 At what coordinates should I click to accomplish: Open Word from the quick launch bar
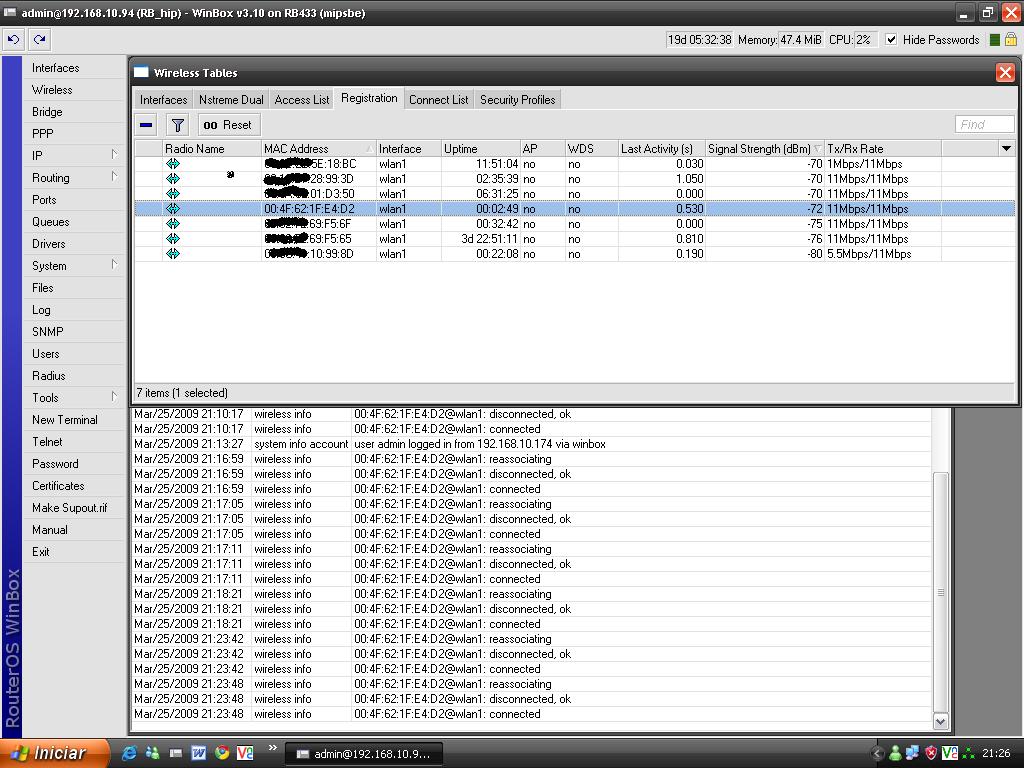(x=199, y=753)
